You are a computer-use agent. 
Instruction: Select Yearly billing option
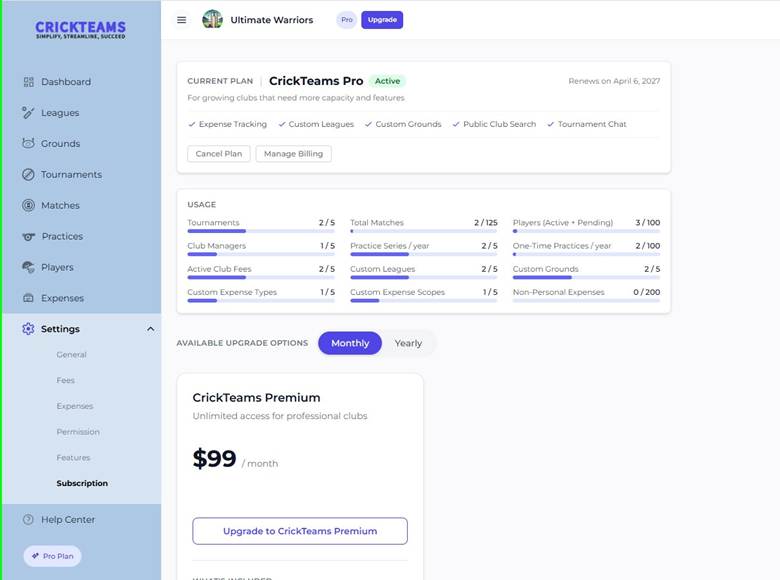408,343
